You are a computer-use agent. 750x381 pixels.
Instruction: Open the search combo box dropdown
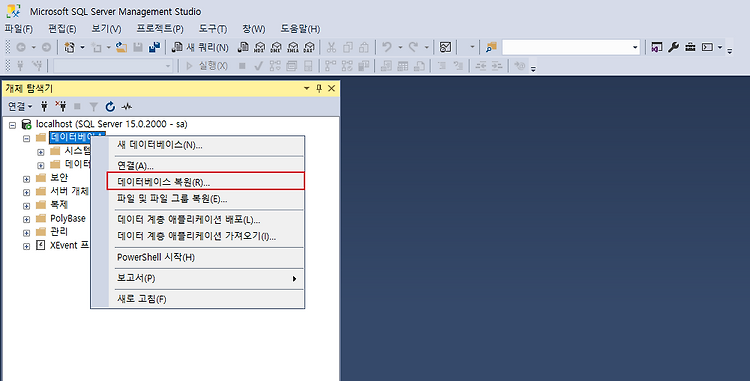pyautogui.click(x=635, y=47)
